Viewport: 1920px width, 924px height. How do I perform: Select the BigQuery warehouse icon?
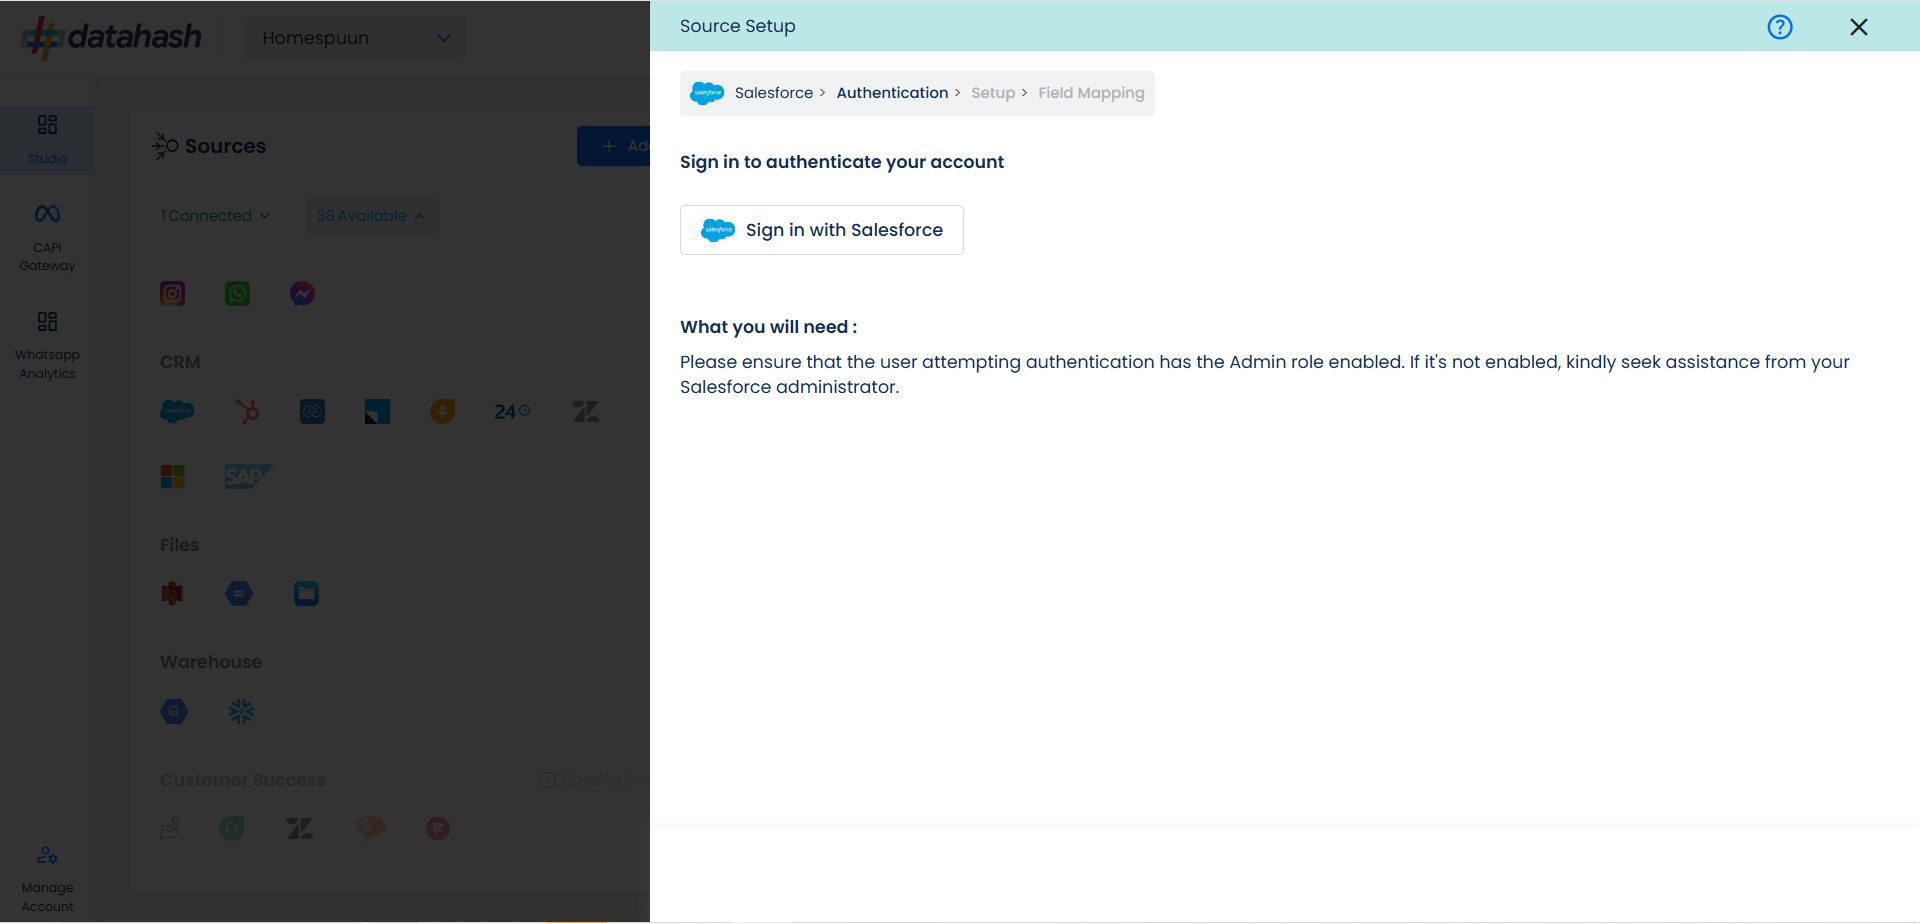click(174, 711)
